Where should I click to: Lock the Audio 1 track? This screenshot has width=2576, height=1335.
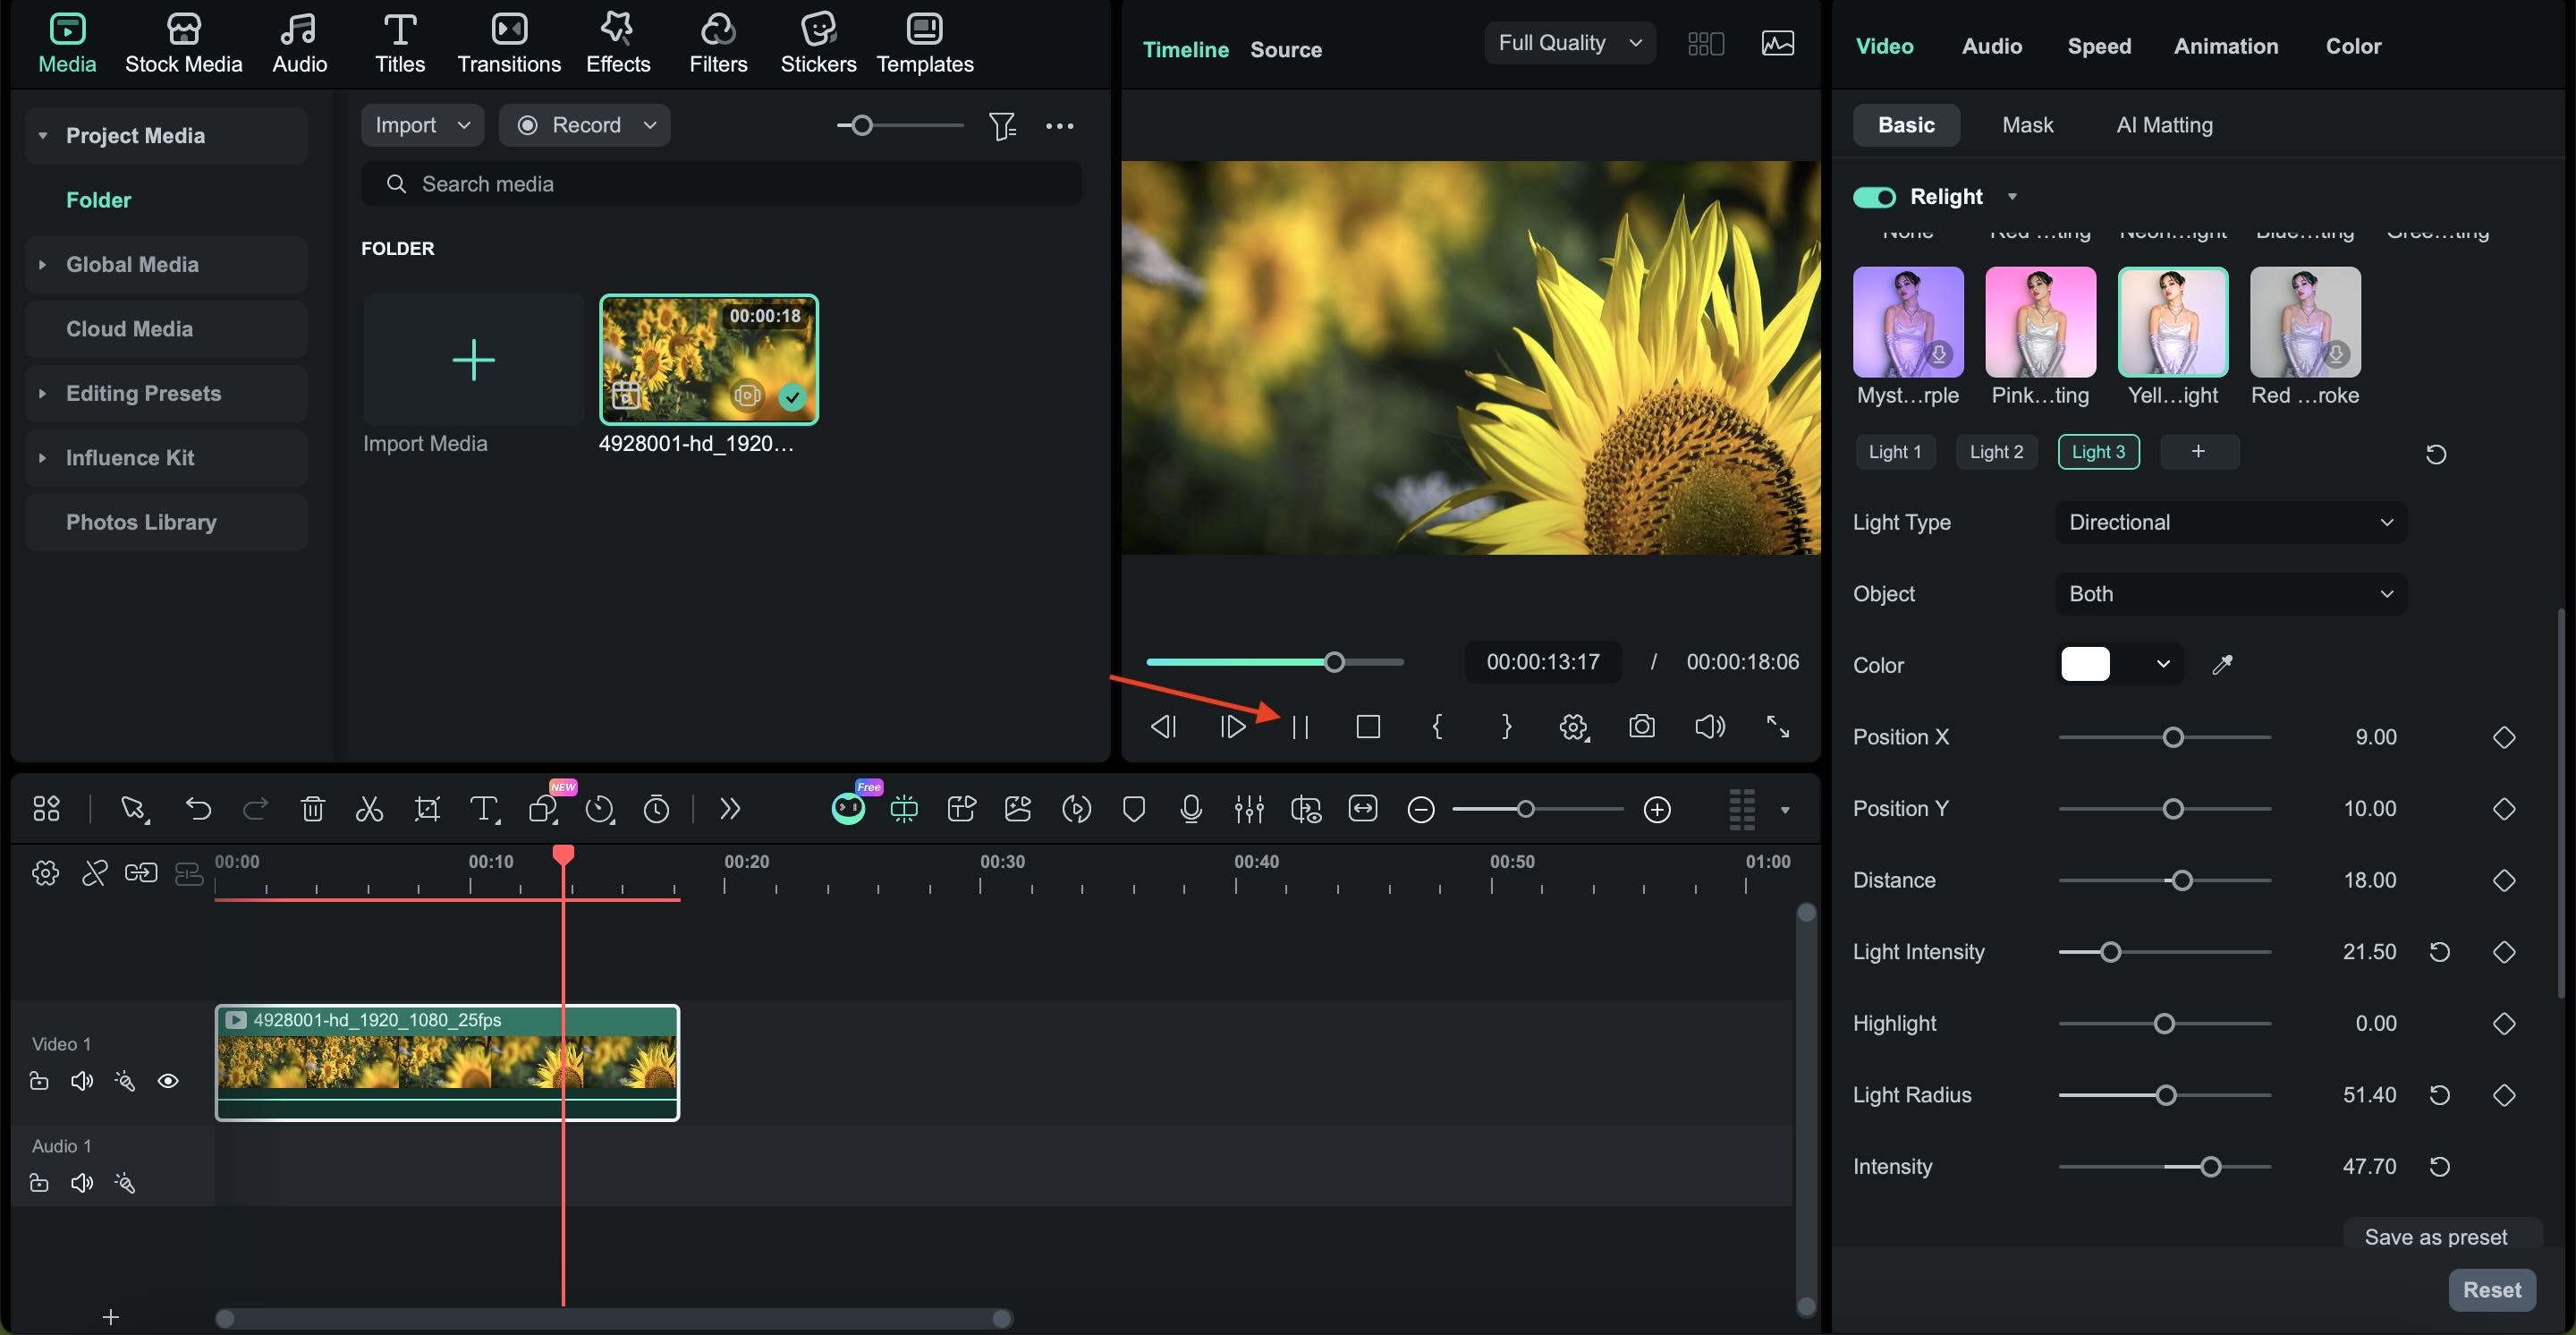click(39, 1182)
